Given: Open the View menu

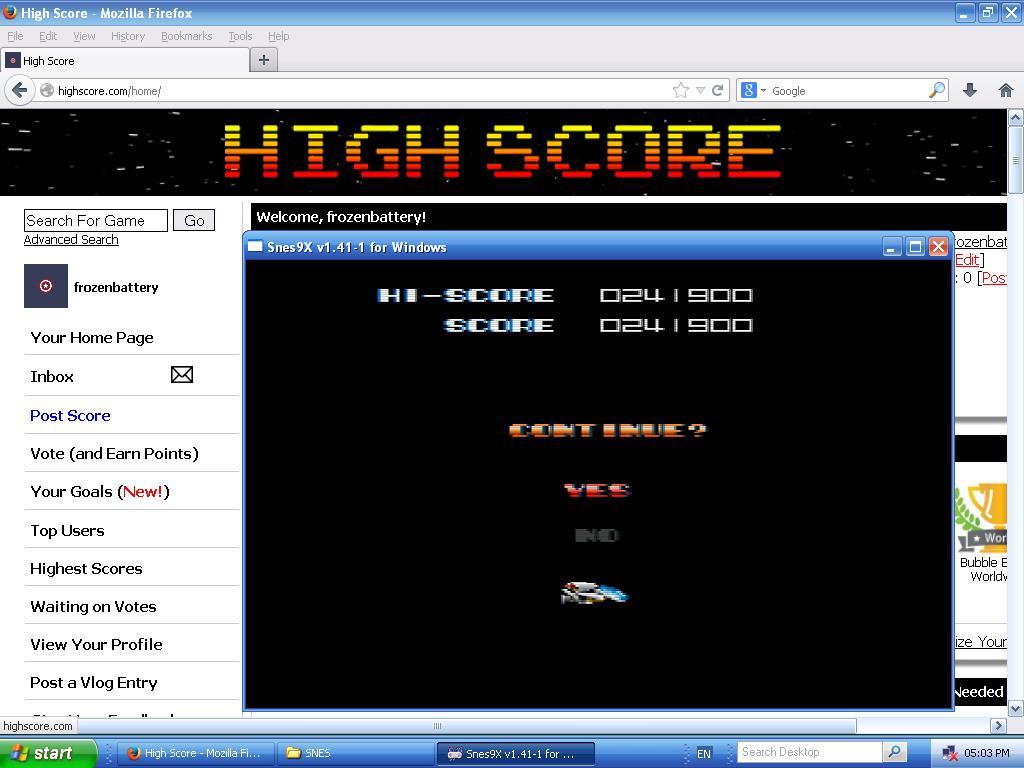Looking at the screenshot, I should click(84, 36).
